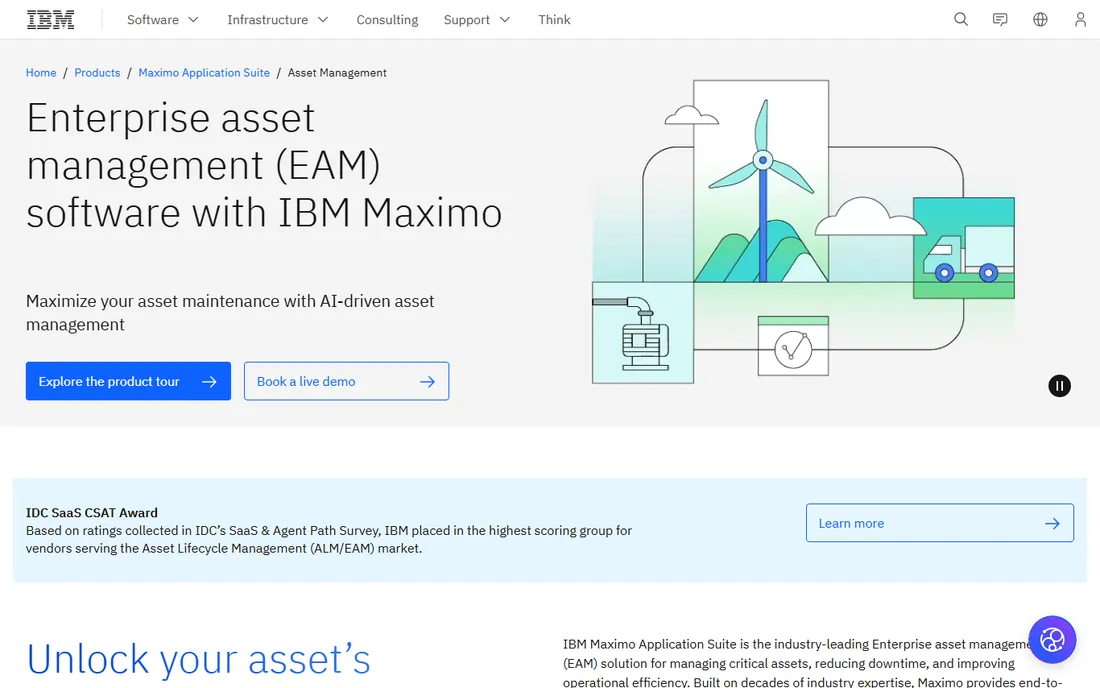Click Book a live demo button

347,382
